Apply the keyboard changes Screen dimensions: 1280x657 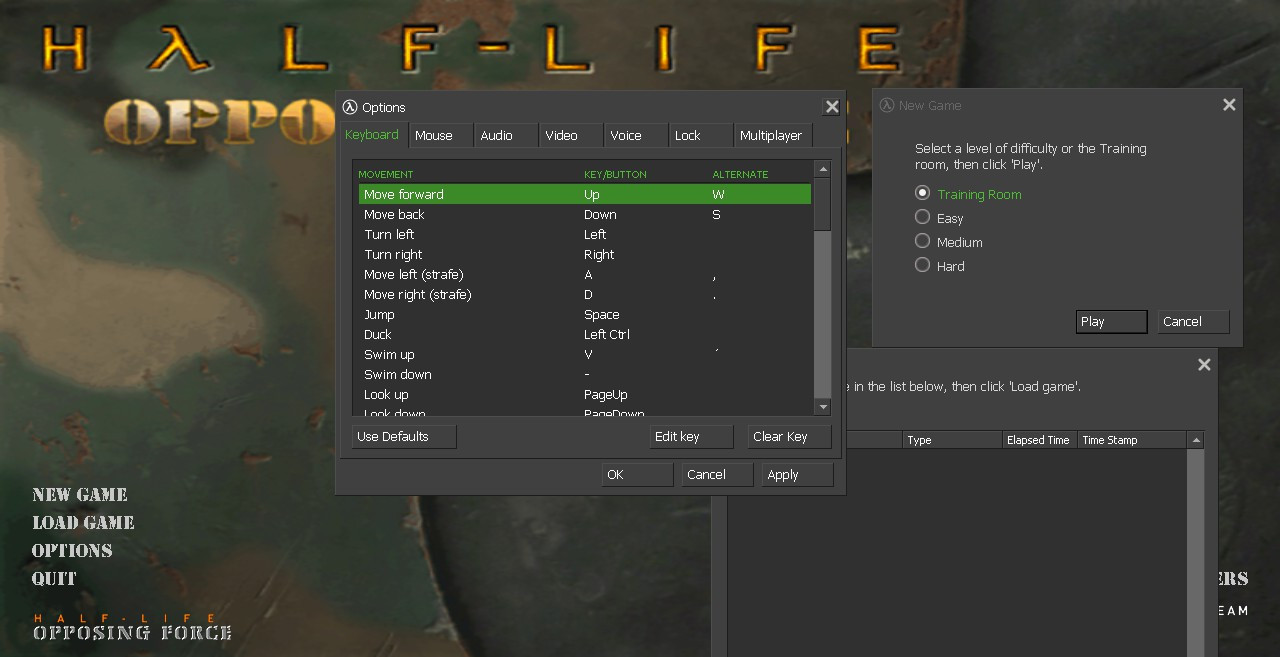coord(796,474)
